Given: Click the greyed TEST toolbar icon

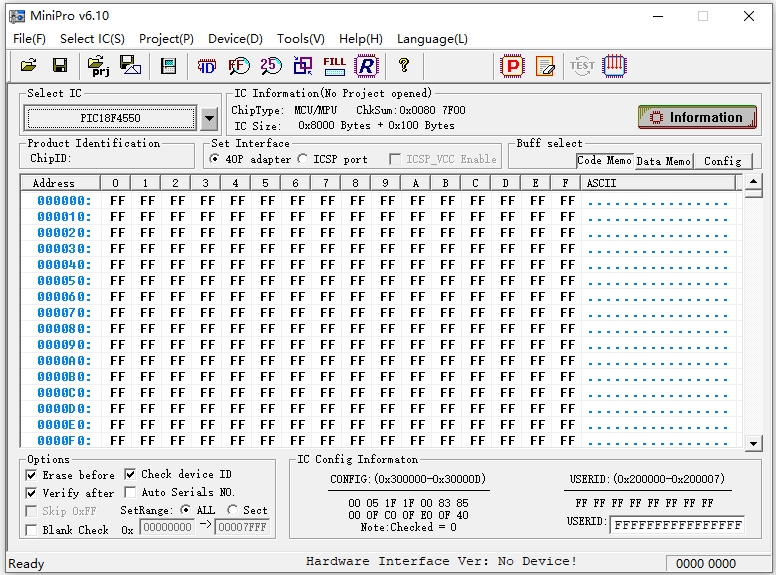Looking at the screenshot, I should pos(582,66).
